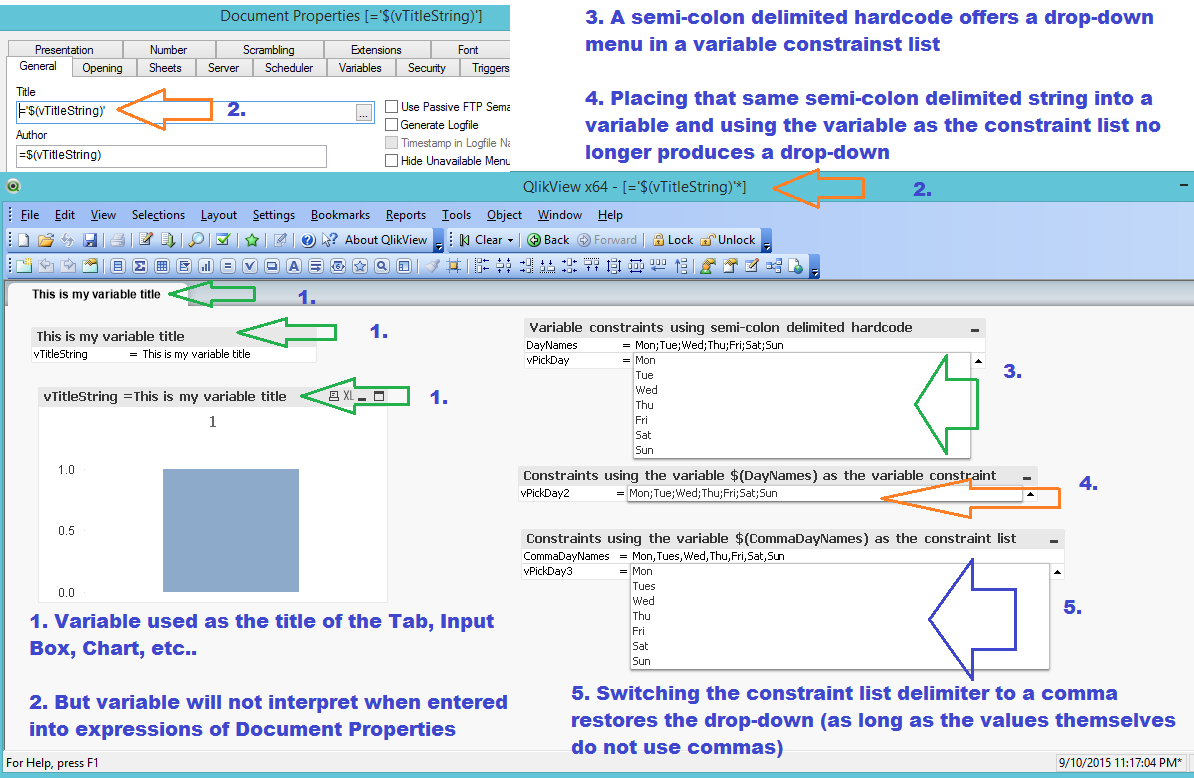Click the Create Search Object icon

coord(382,266)
